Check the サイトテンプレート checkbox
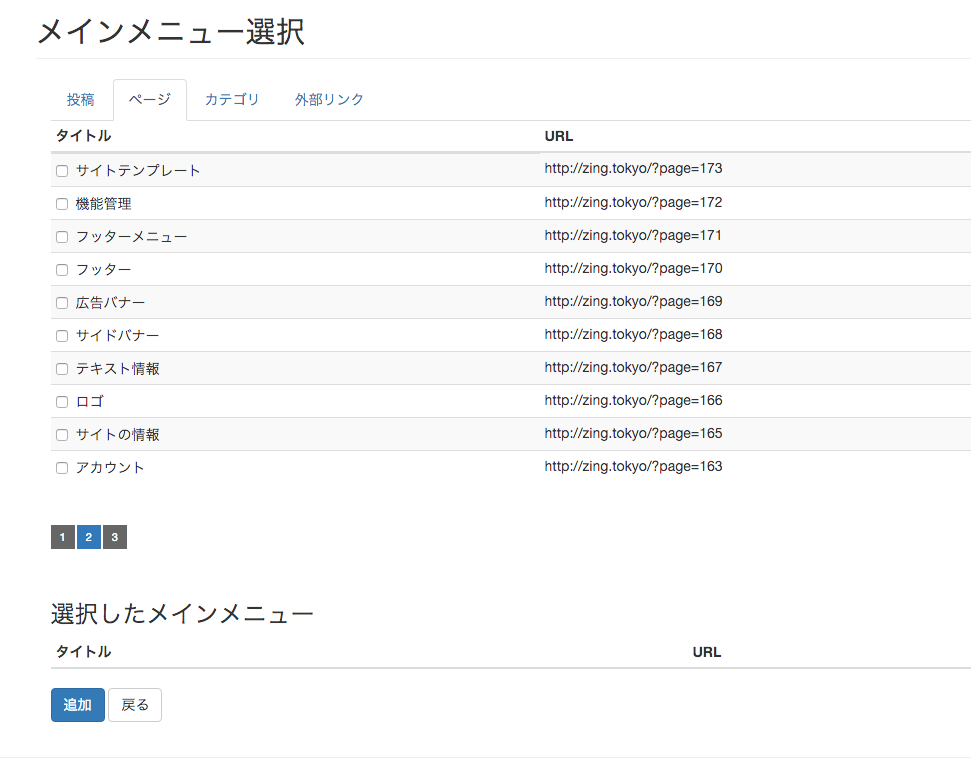Viewport: 971px width, 760px height. click(x=62, y=171)
